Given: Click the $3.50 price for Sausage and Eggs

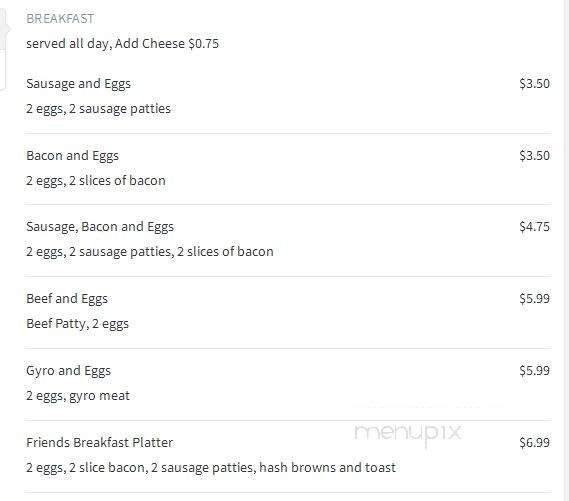Looking at the screenshot, I should coord(534,84).
